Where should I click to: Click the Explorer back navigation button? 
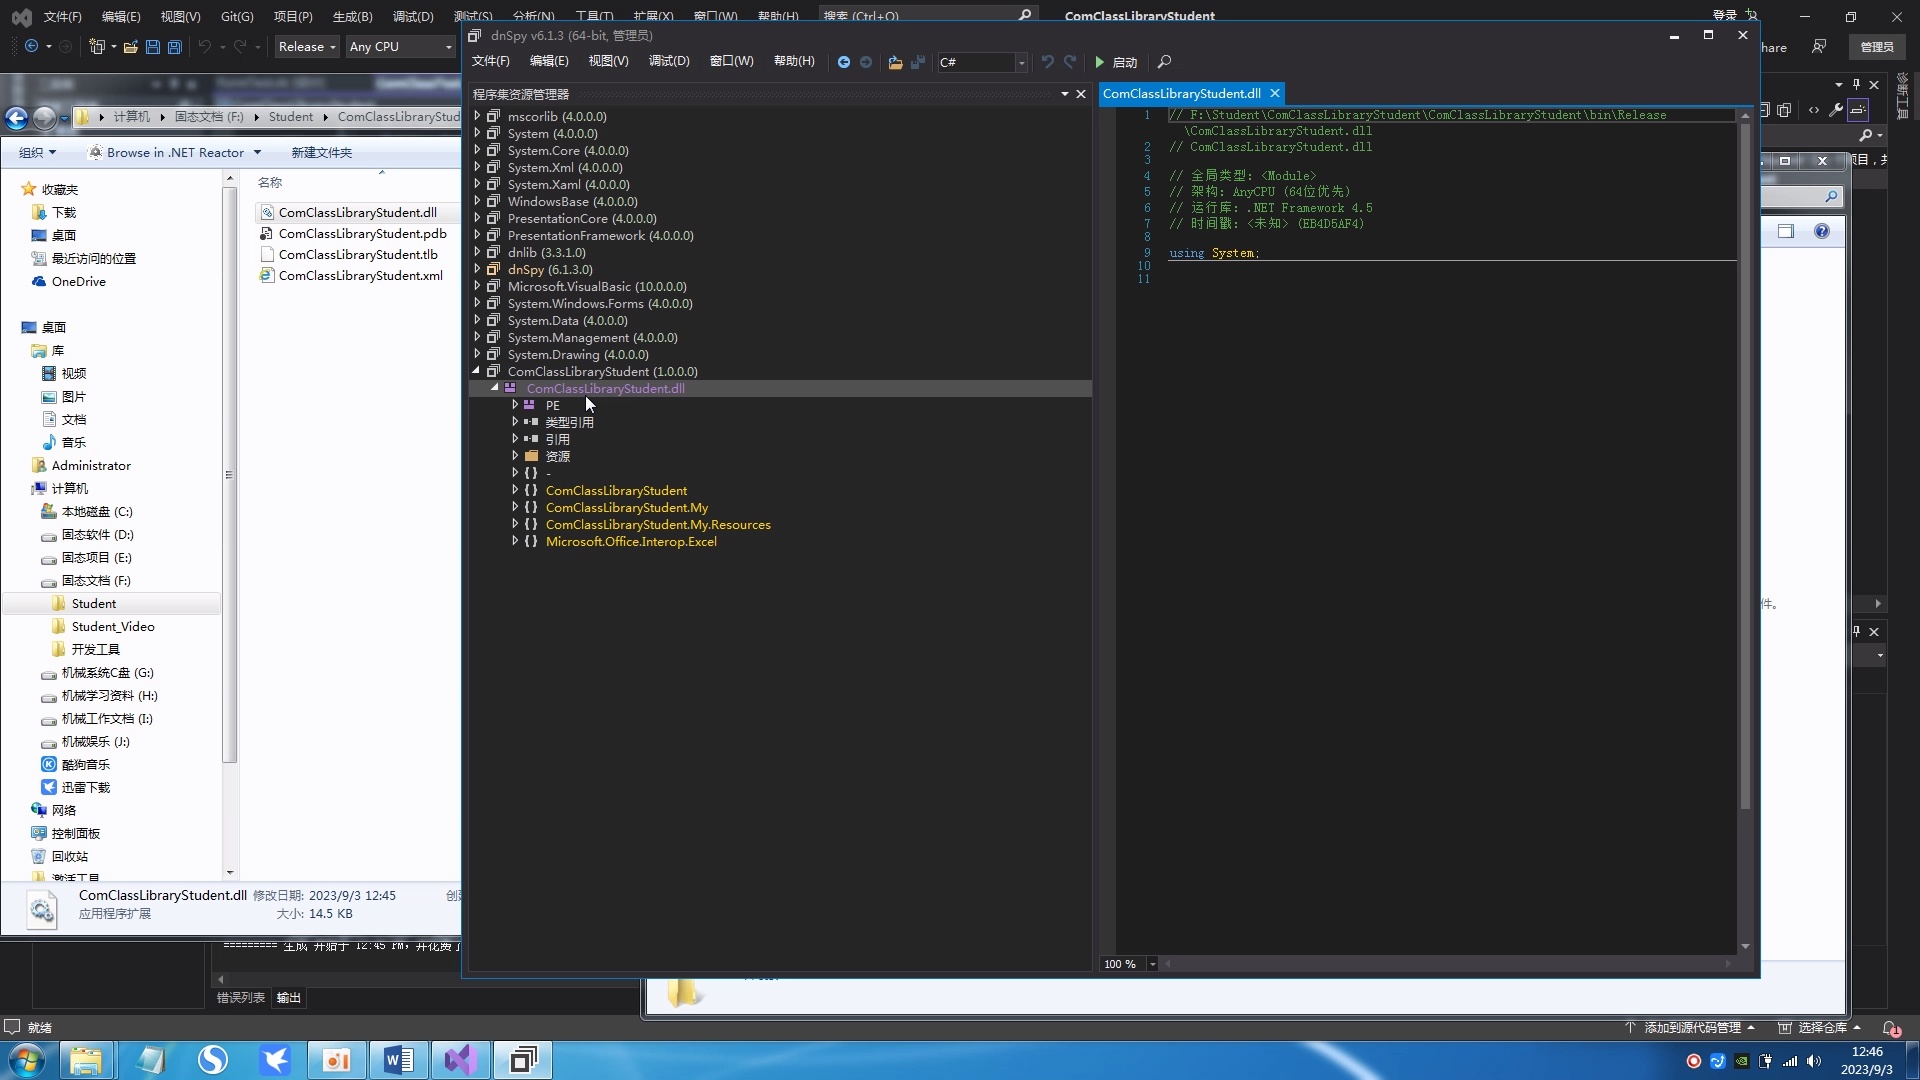pos(17,118)
